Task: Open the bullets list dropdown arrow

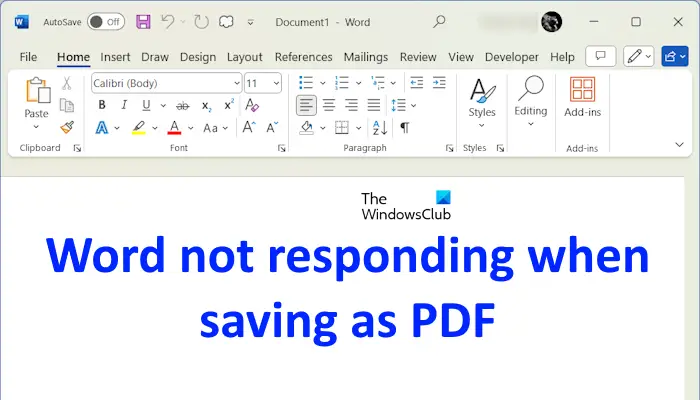Action: 322,83
